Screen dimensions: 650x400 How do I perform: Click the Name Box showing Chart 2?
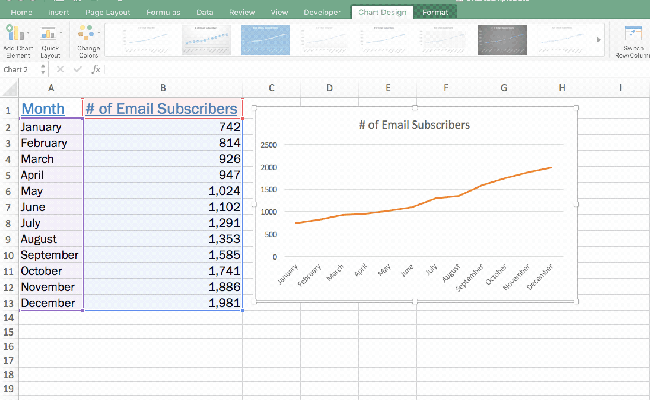(20, 69)
